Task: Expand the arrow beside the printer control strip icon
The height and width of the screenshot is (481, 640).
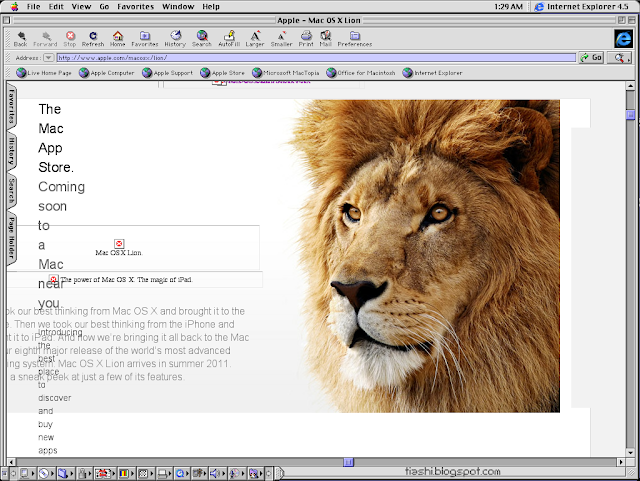Action: (x=170, y=474)
